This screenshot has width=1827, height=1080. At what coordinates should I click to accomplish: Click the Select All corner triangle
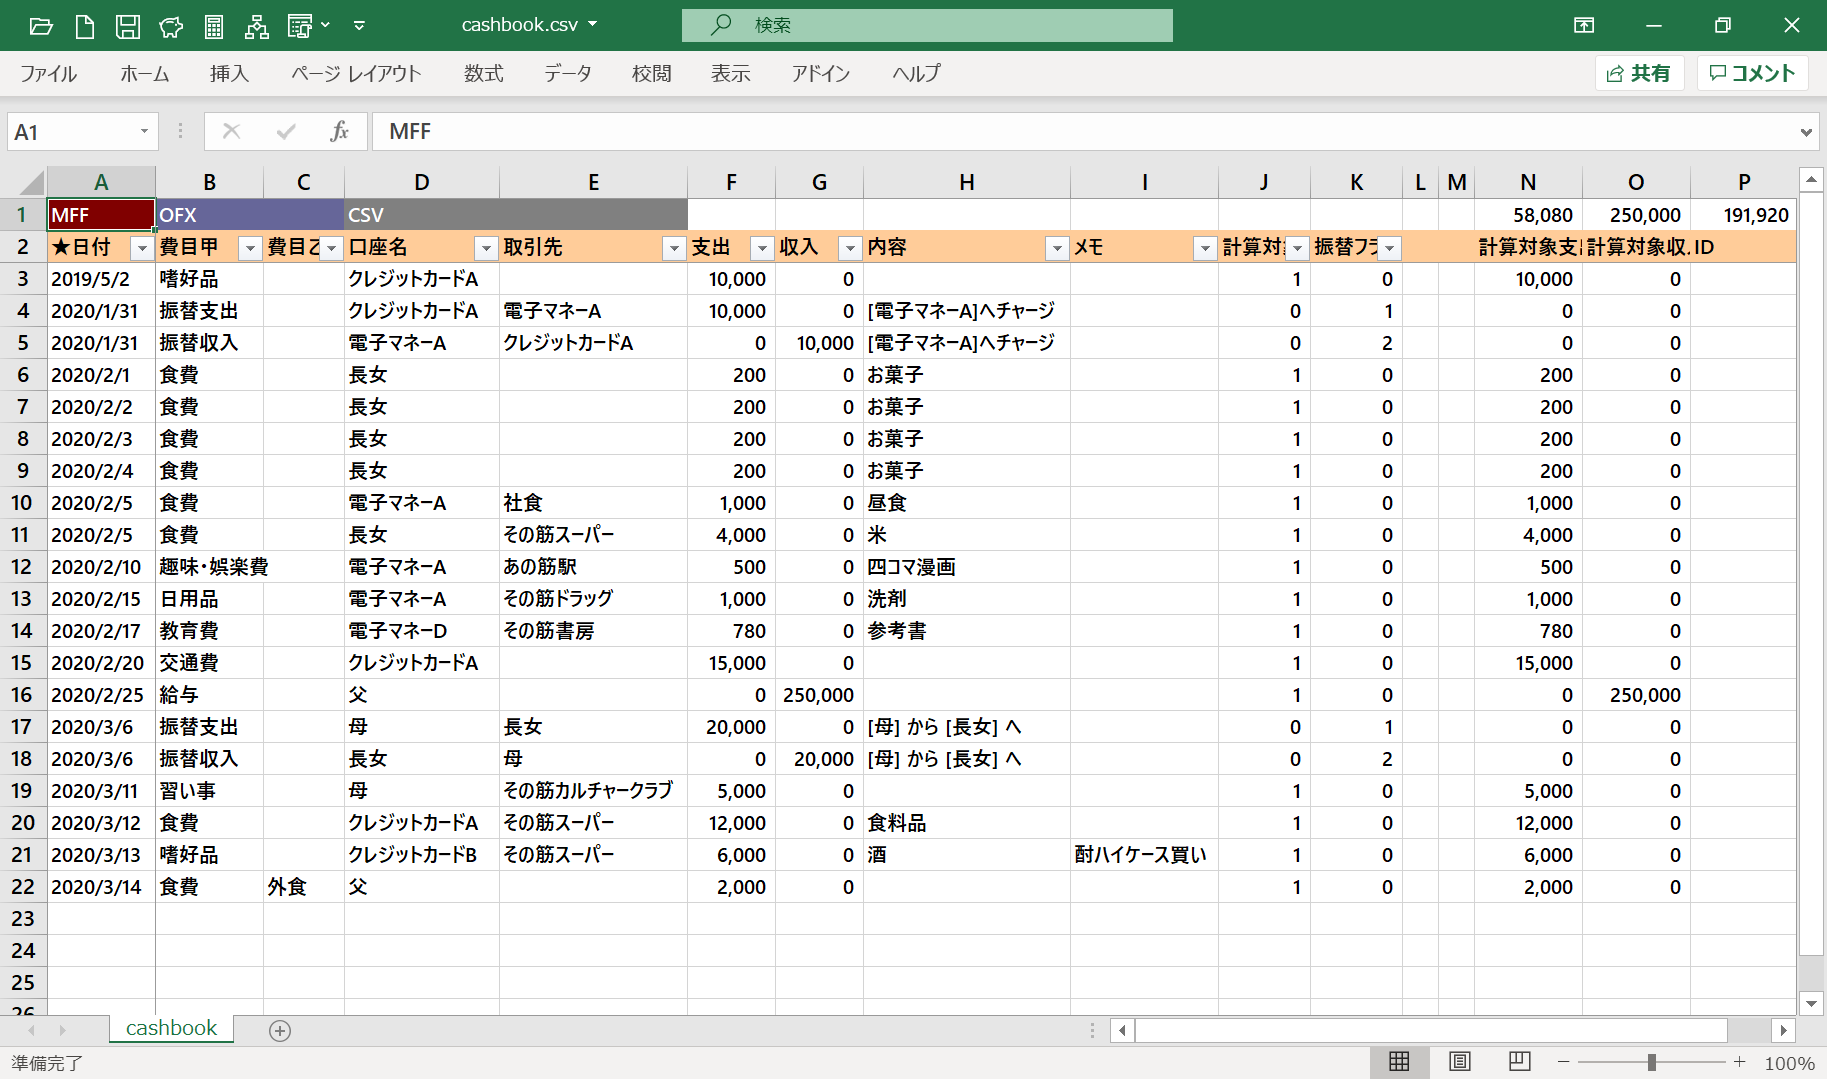coord(33,183)
